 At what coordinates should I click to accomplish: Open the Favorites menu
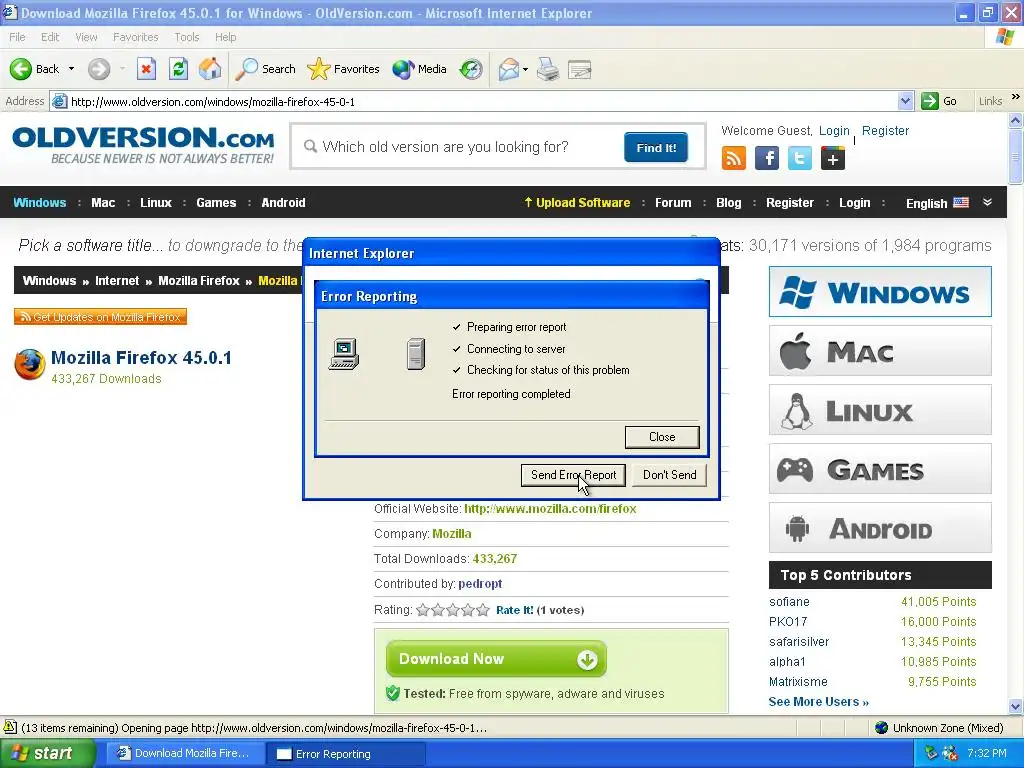135,37
